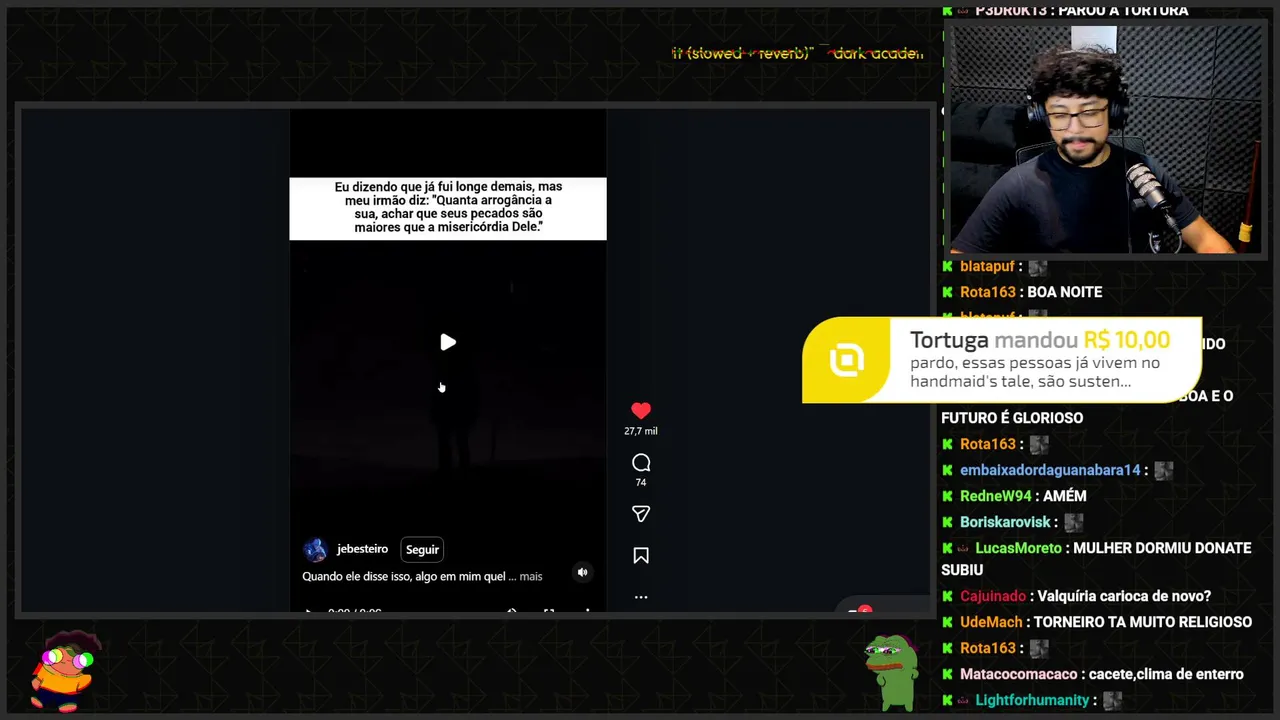Click the reel's white caption text overlay

point(448,208)
